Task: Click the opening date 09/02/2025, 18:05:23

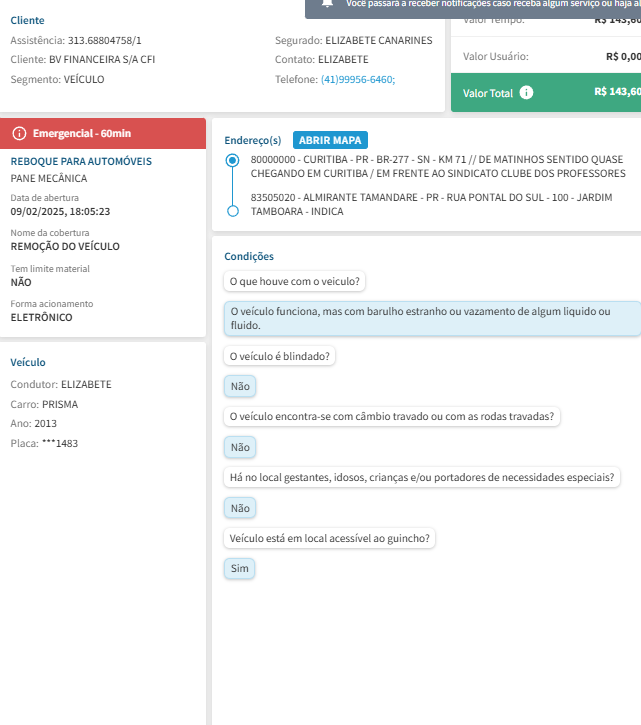Action: [x=61, y=212]
